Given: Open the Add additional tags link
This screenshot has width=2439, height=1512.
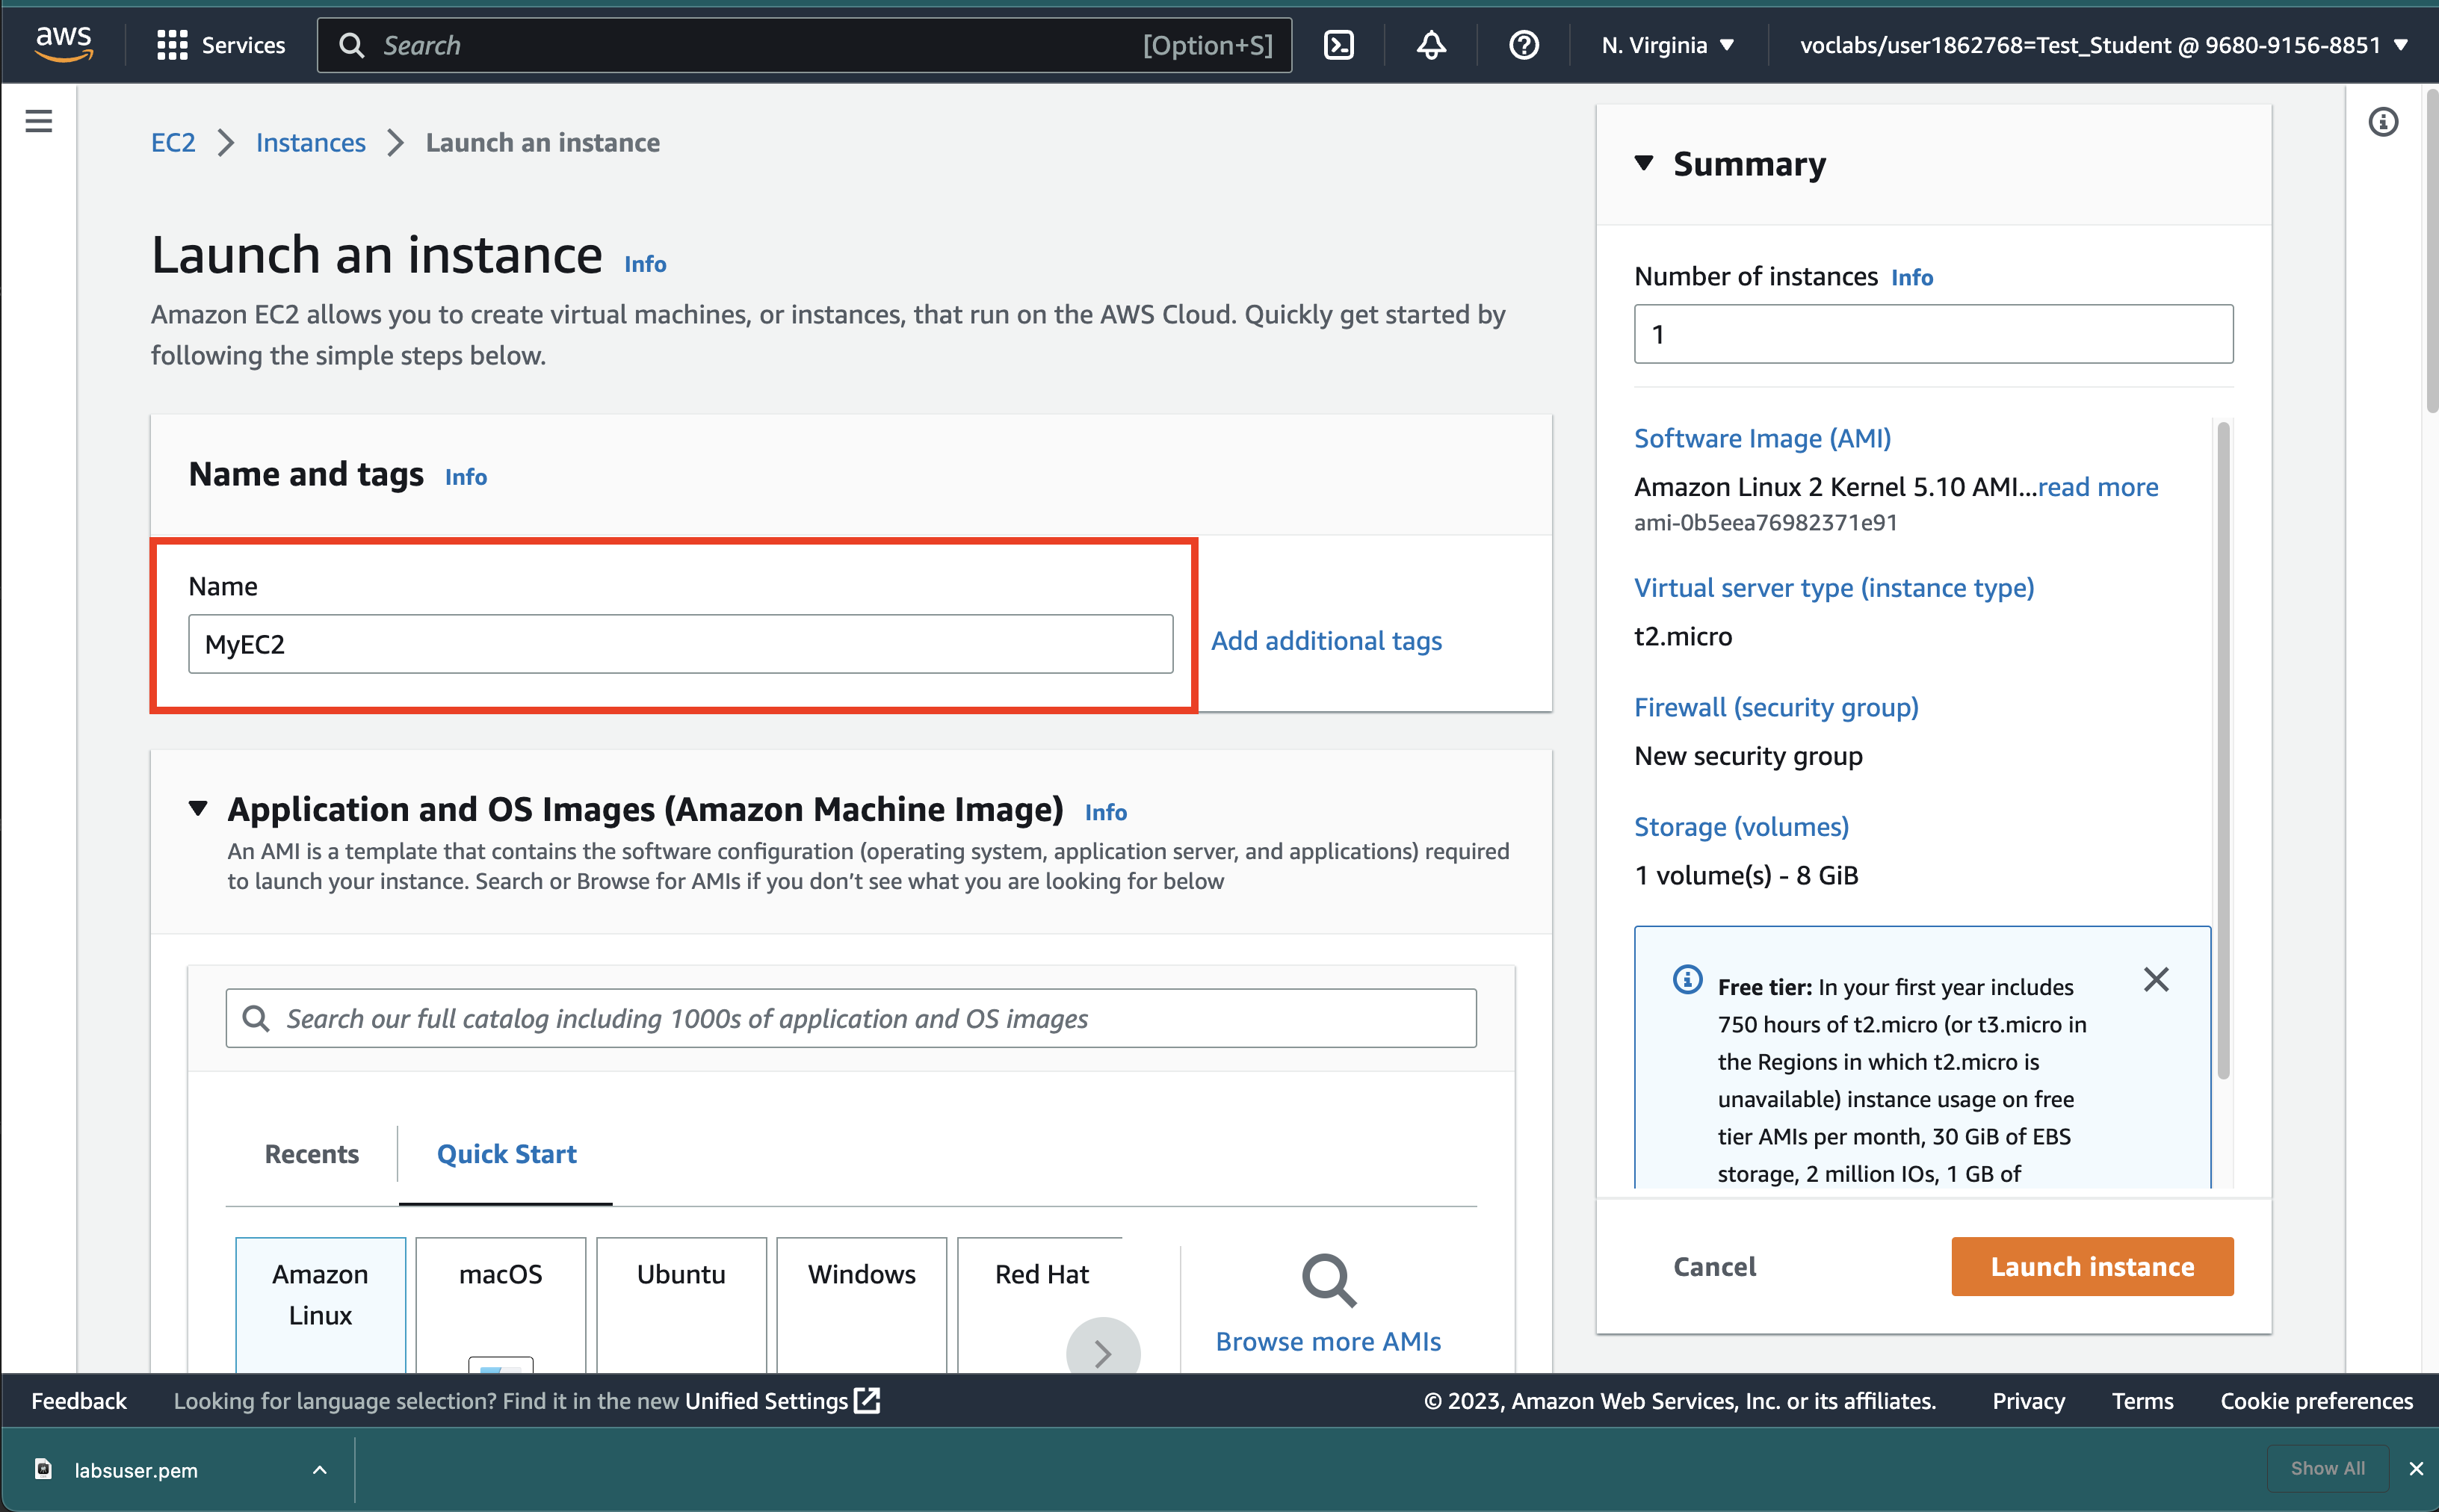Looking at the screenshot, I should click(1326, 641).
